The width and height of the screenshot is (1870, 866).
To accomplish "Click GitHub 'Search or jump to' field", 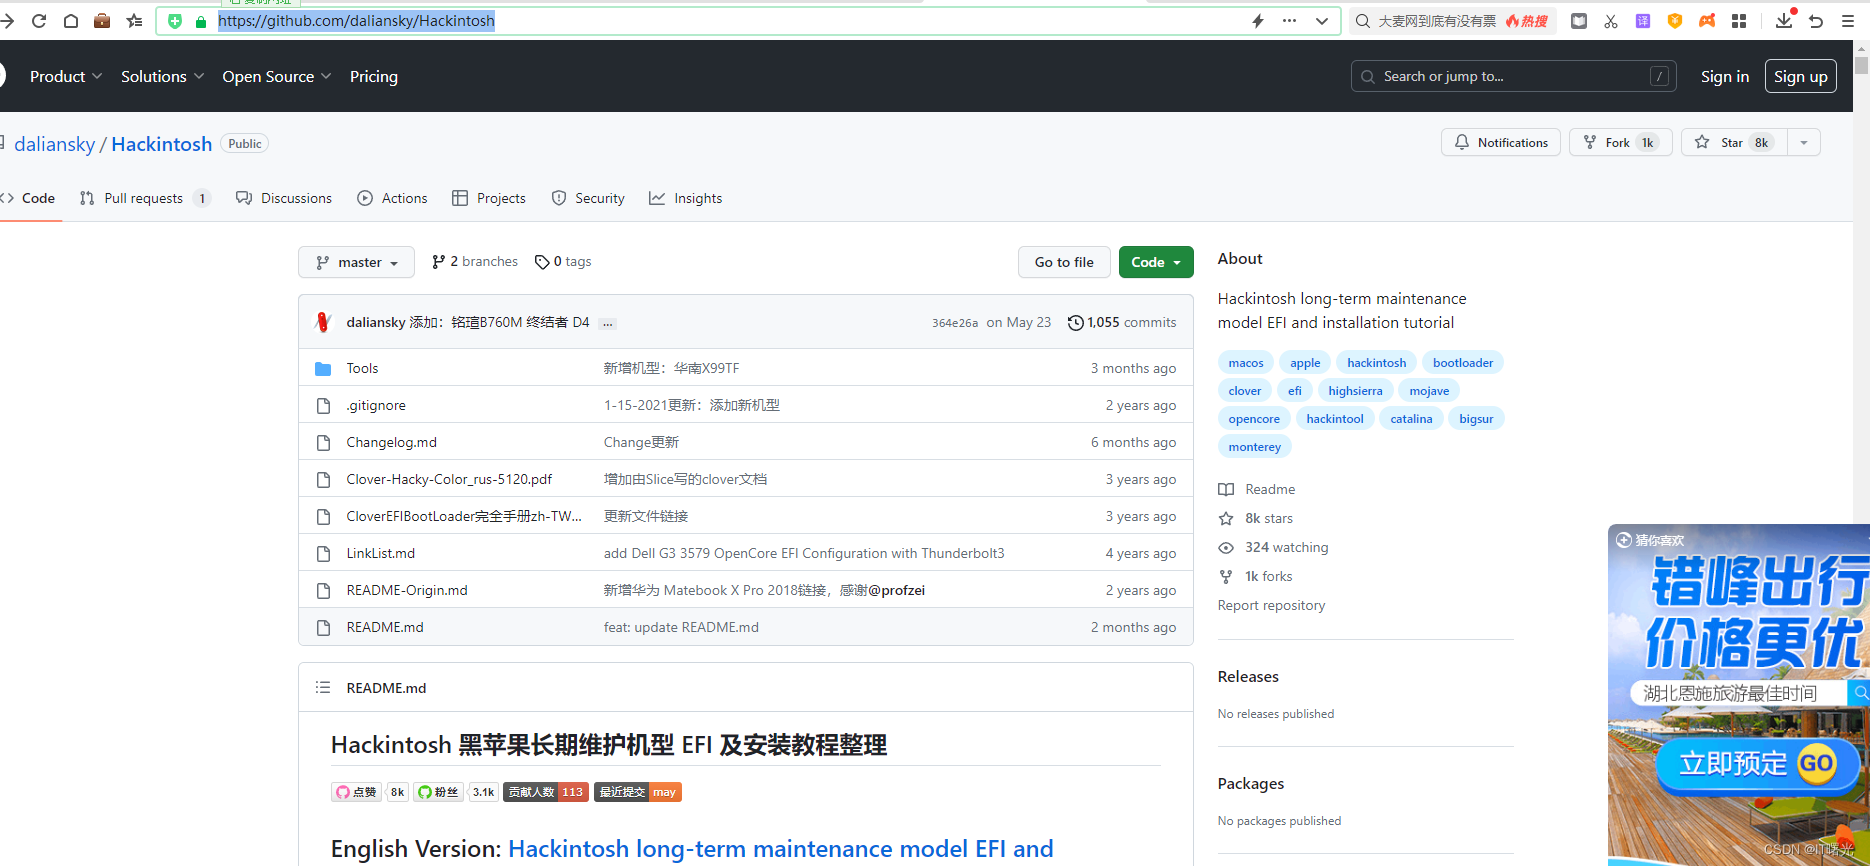I will [x=1514, y=76].
